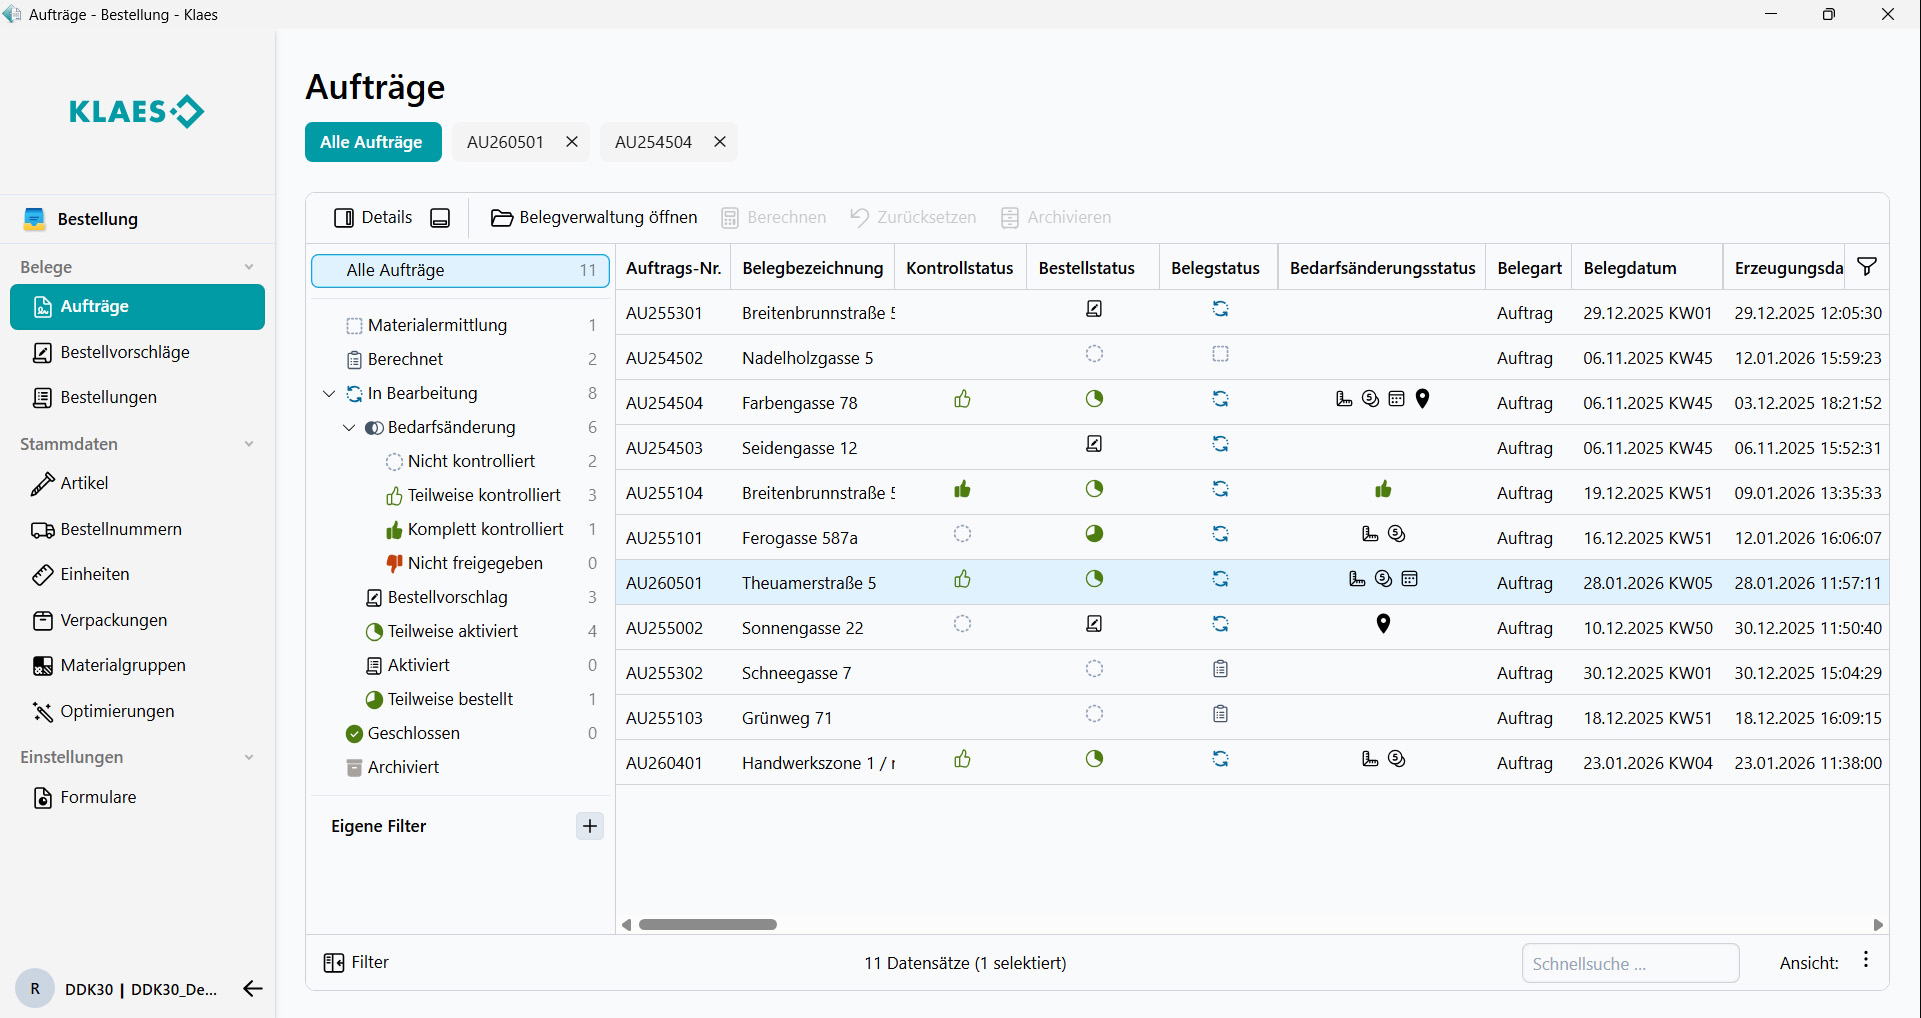The height and width of the screenshot is (1018, 1921).
Task: Click location pin icon in AU255002 row
Action: coord(1383,625)
